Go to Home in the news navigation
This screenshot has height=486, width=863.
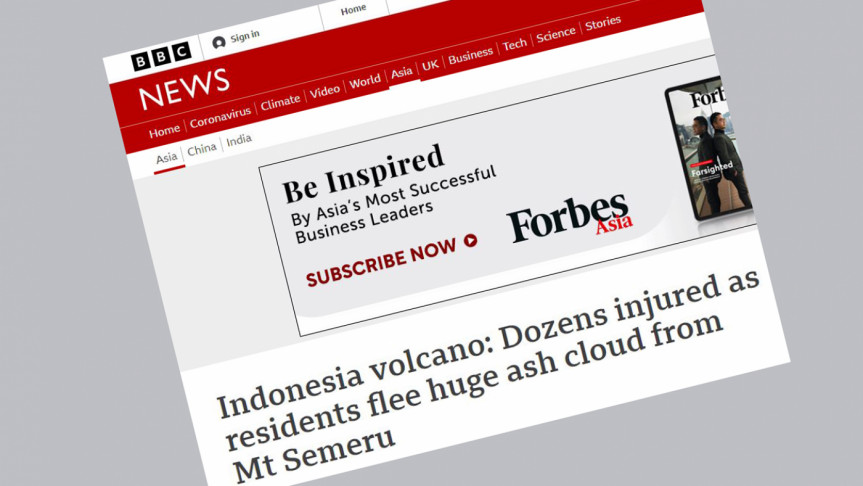click(164, 131)
